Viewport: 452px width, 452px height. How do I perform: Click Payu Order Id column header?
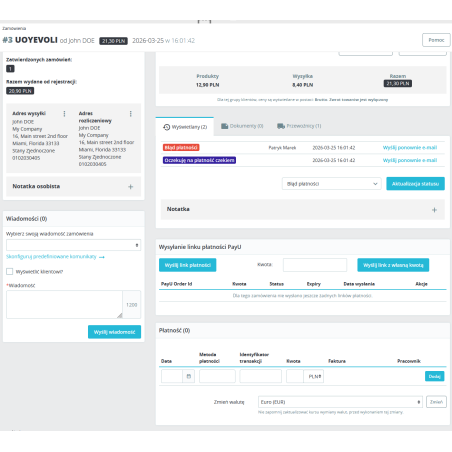[177, 284]
